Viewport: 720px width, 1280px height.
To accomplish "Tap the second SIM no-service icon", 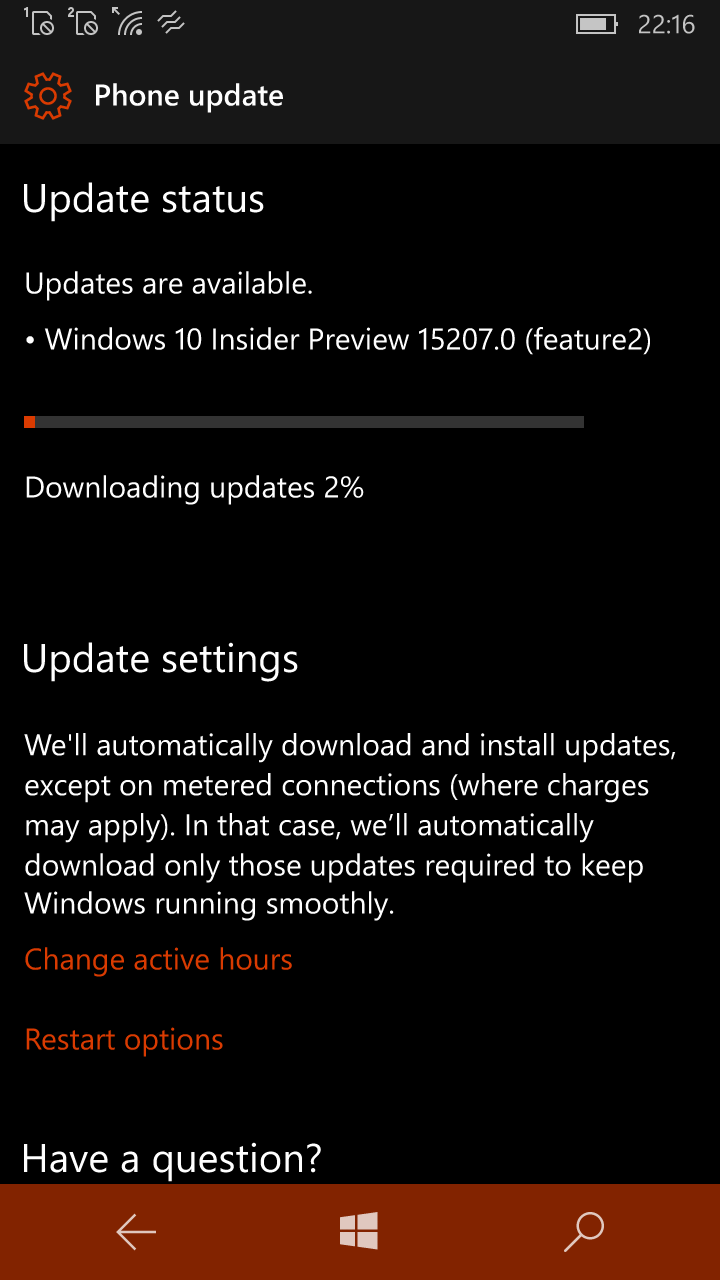I will coord(83,22).
